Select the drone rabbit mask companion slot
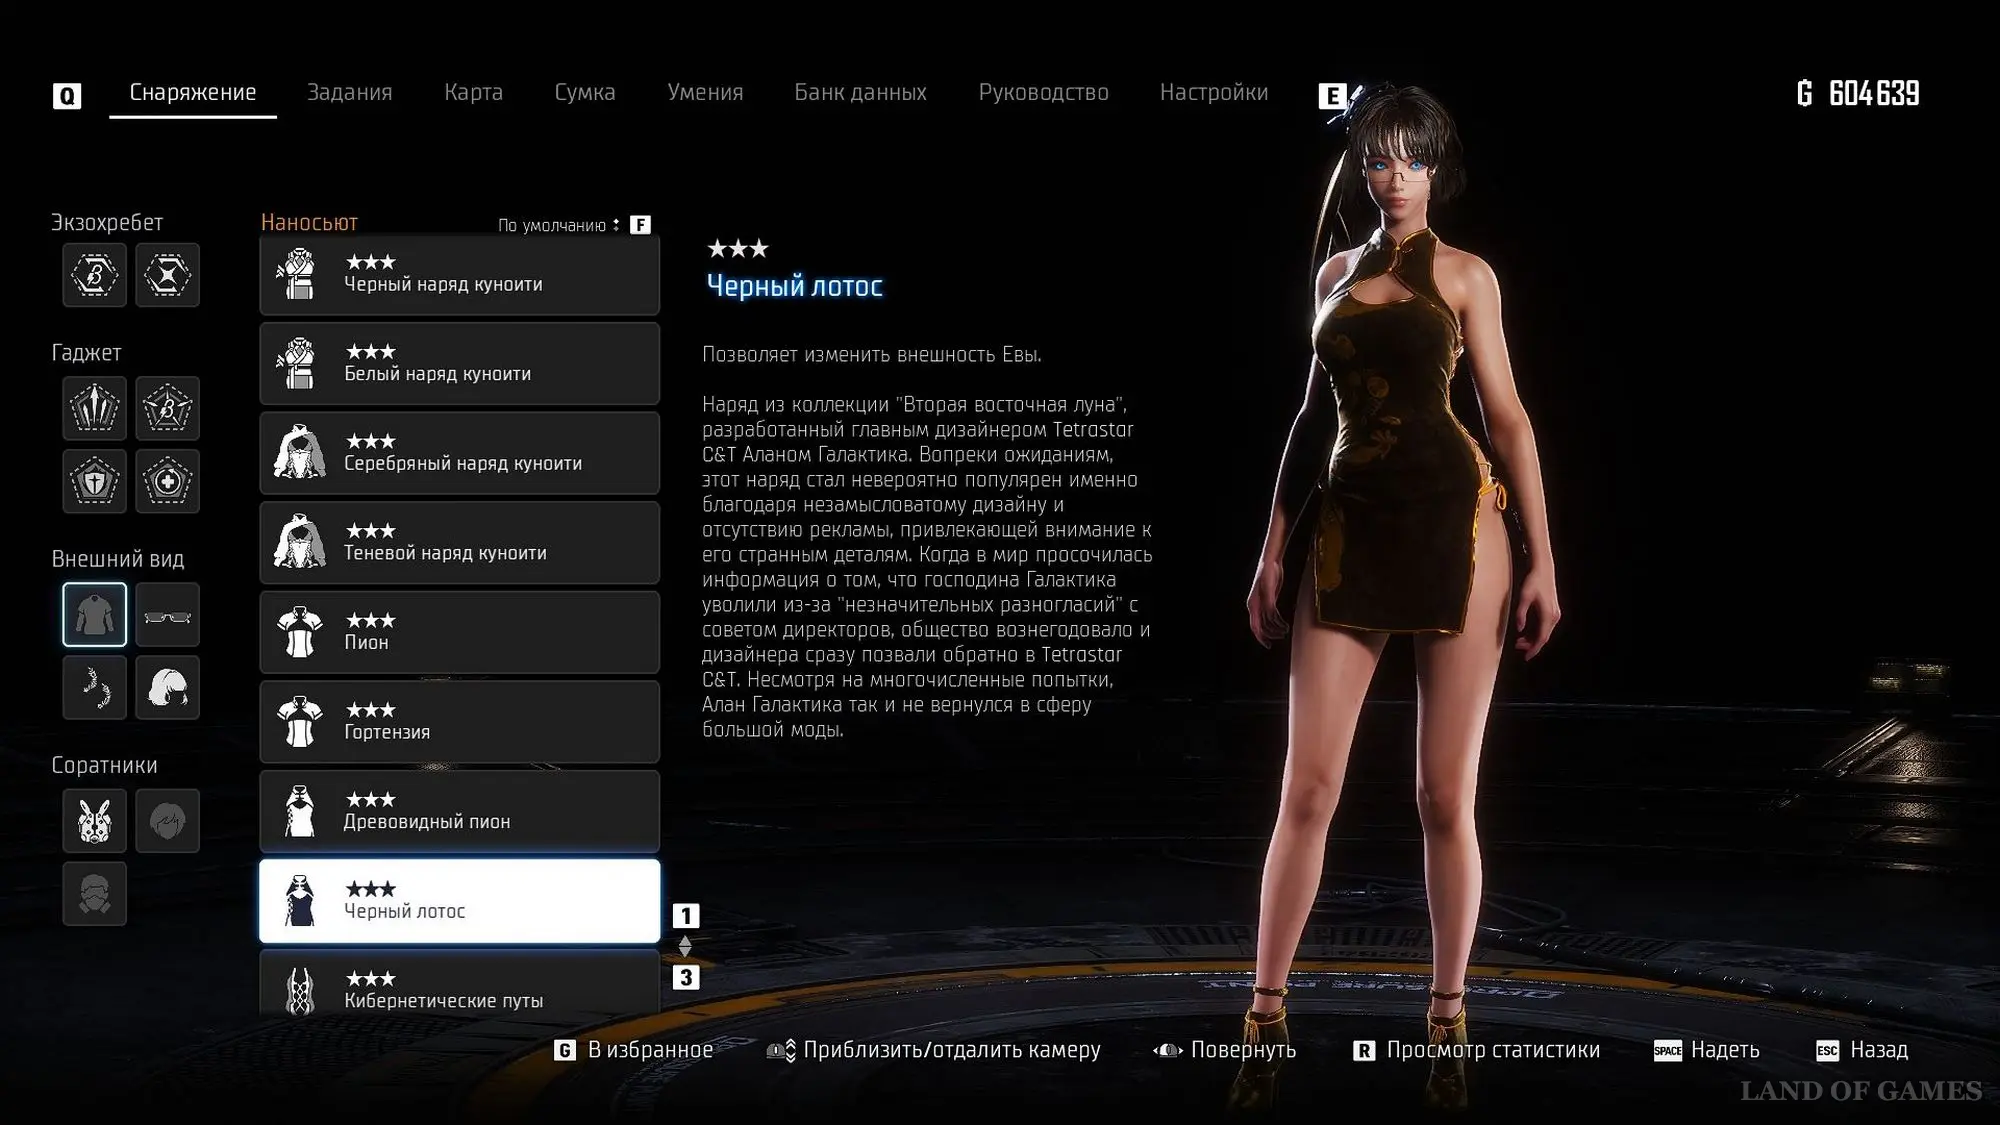The width and height of the screenshot is (2000, 1125). [x=95, y=820]
